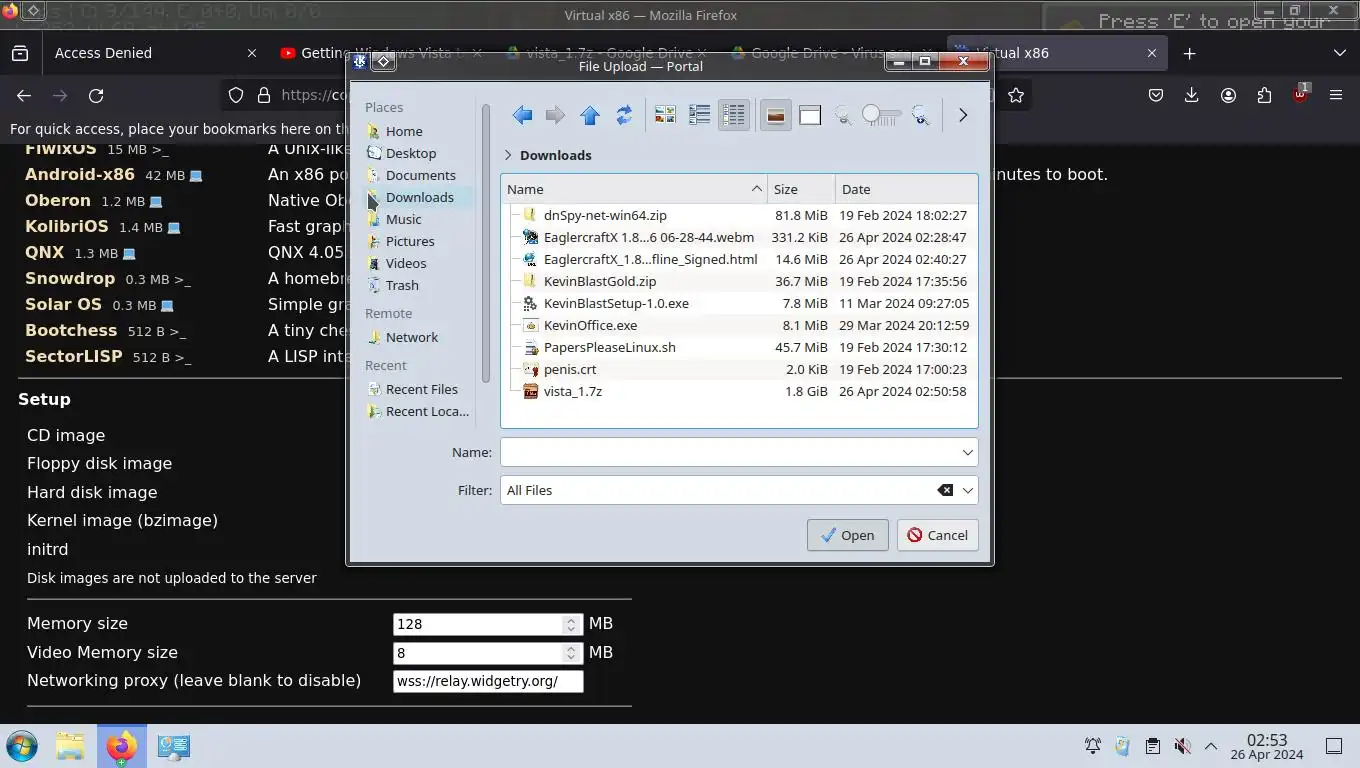Switch to icons view mode

click(x=665, y=116)
